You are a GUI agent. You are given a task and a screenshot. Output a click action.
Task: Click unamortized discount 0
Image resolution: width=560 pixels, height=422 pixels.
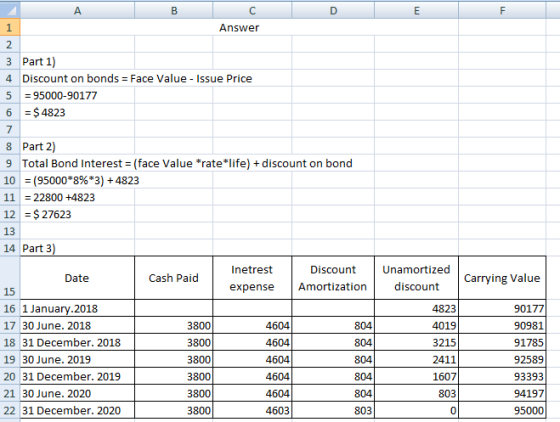click(x=416, y=410)
